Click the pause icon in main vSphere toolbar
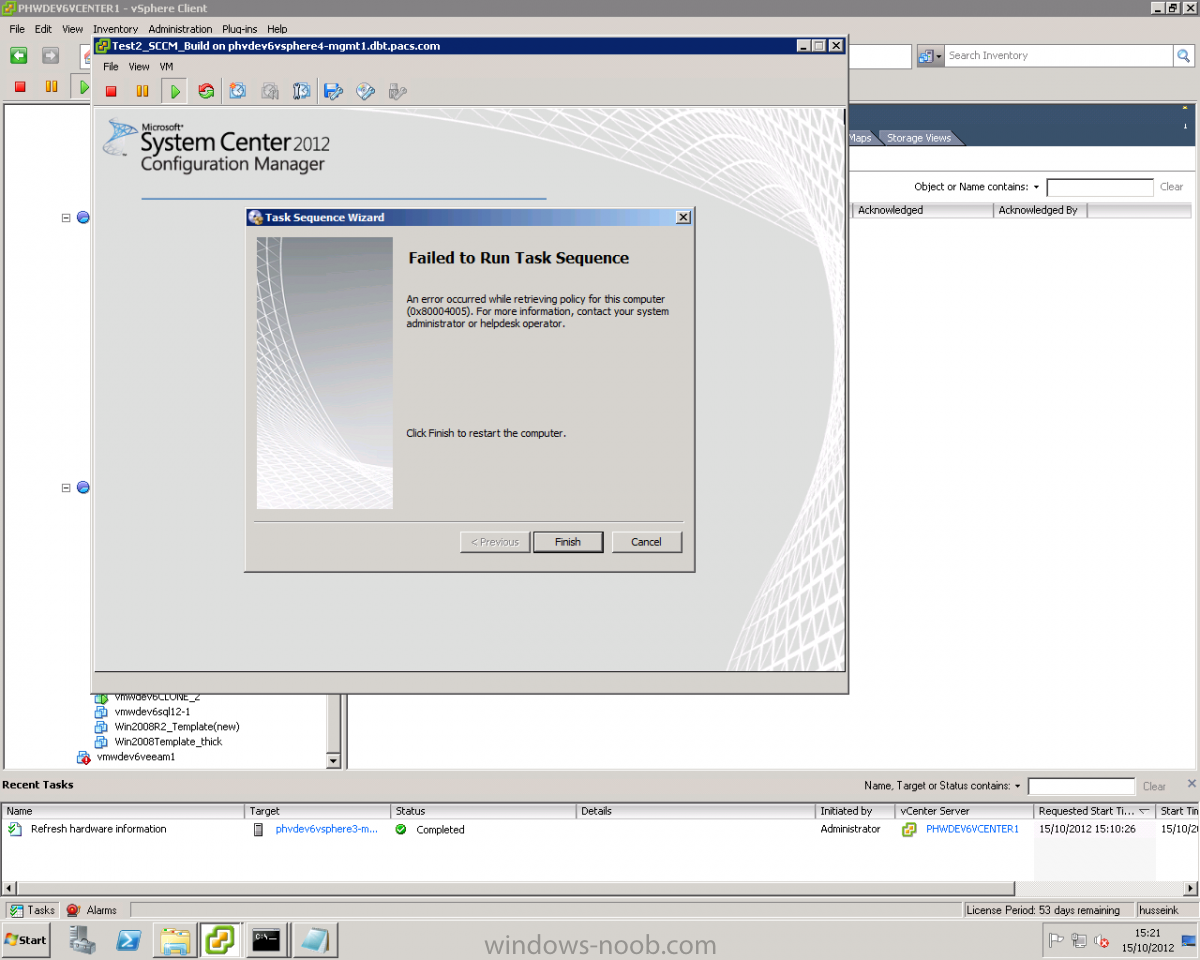Screen dimensions: 1200x960 [51, 87]
